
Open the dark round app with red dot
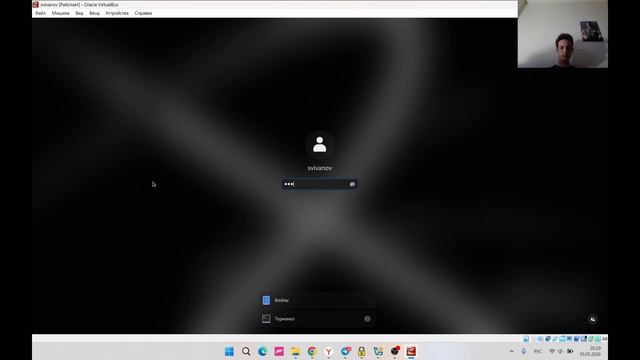click(x=395, y=351)
